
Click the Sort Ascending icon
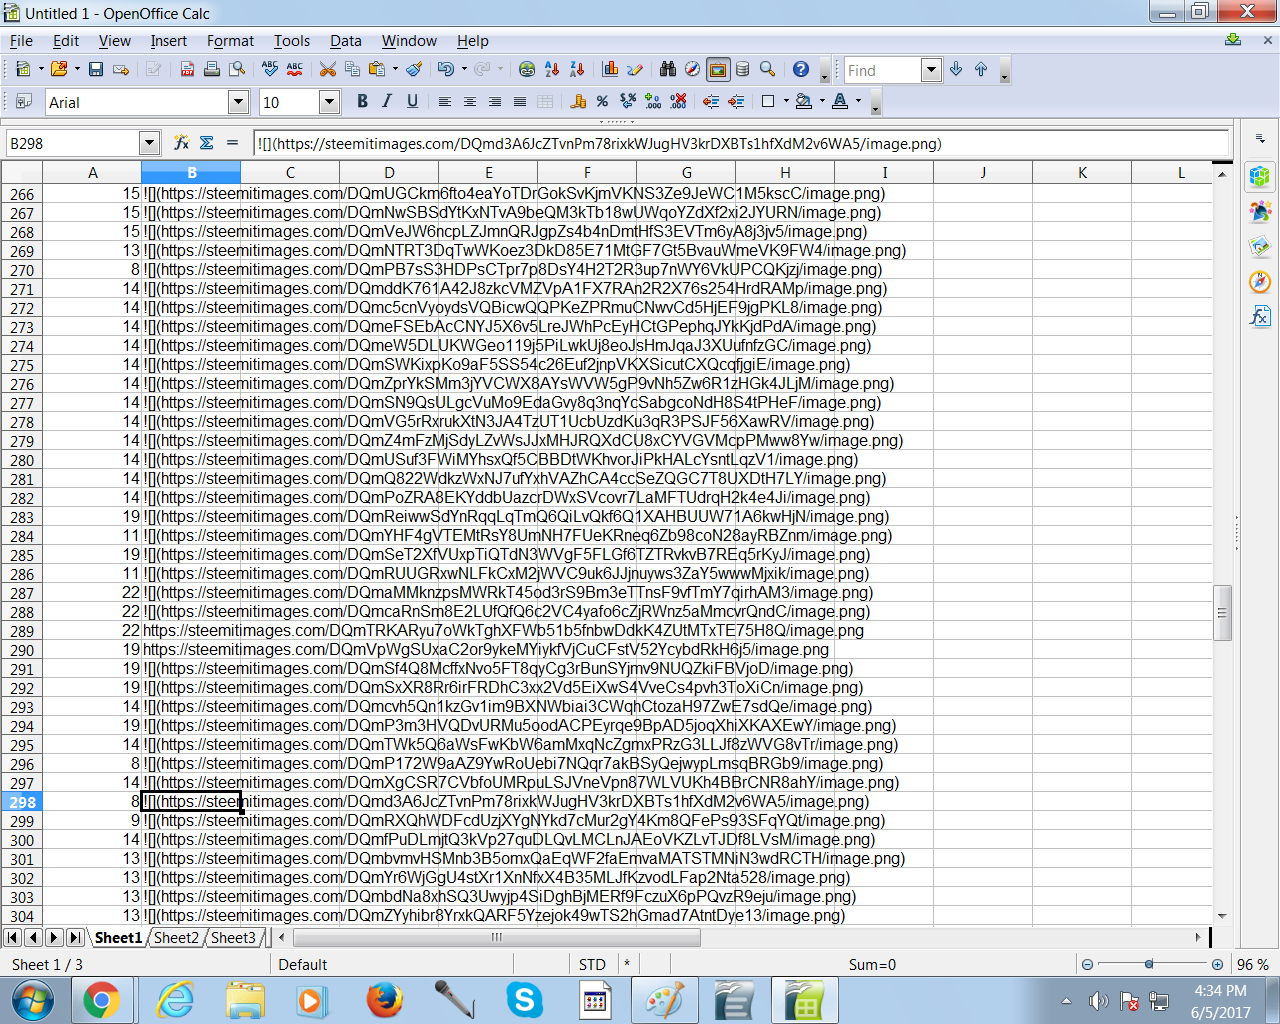(552, 69)
